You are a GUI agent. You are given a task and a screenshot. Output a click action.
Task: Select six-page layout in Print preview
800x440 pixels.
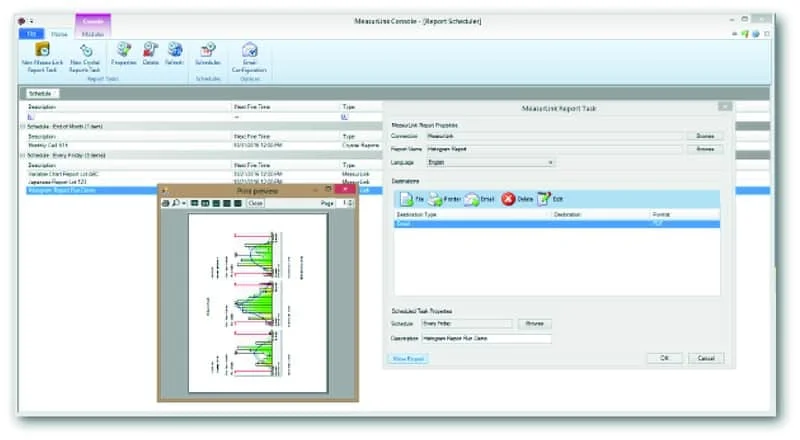pyautogui.click(x=238, y=203)
